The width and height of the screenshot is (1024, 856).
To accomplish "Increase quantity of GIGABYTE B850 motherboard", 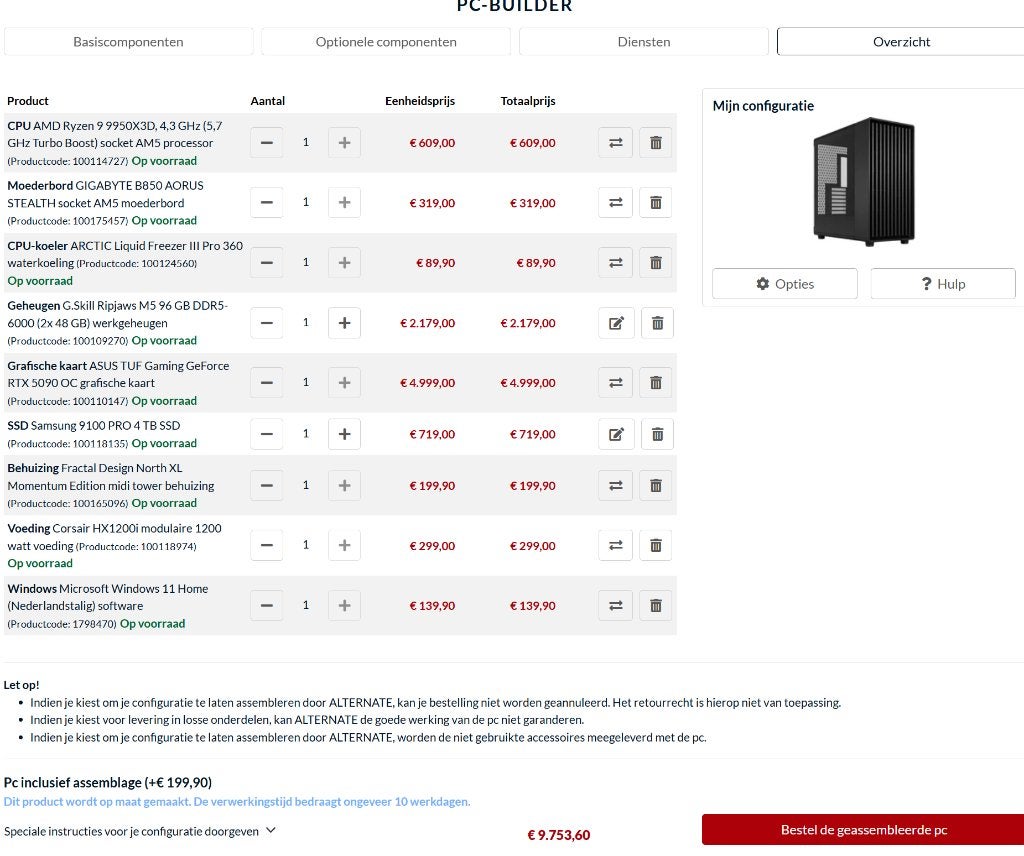I will (344, 202).
